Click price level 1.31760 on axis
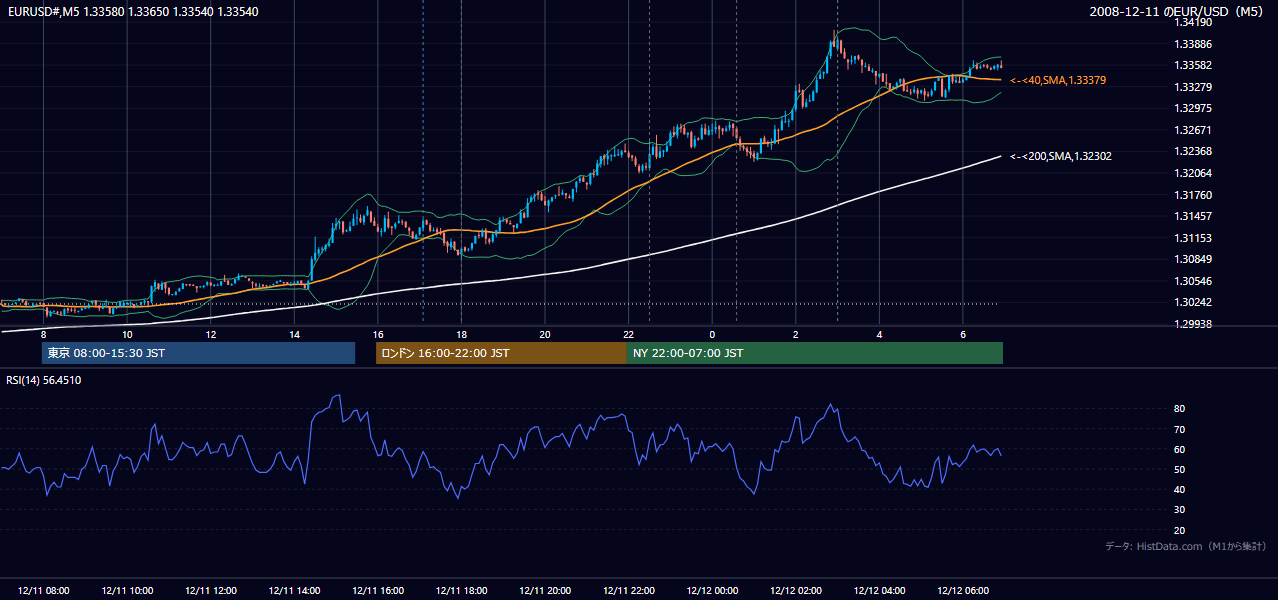This screenshot has height=600, width=1278. coord(1193,195)
